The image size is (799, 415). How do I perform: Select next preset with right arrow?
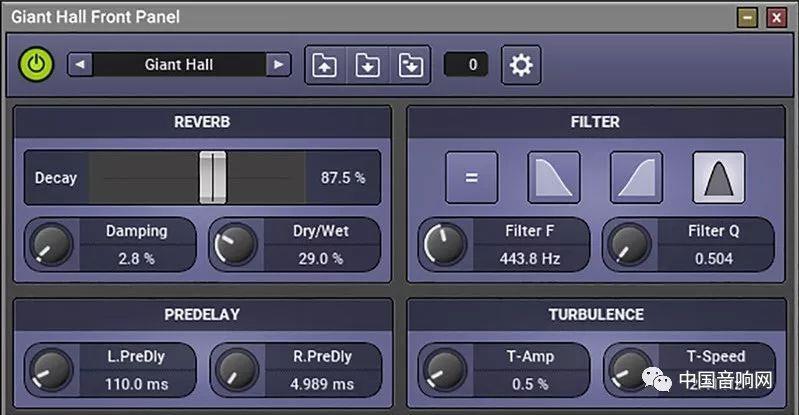(278, 65)
